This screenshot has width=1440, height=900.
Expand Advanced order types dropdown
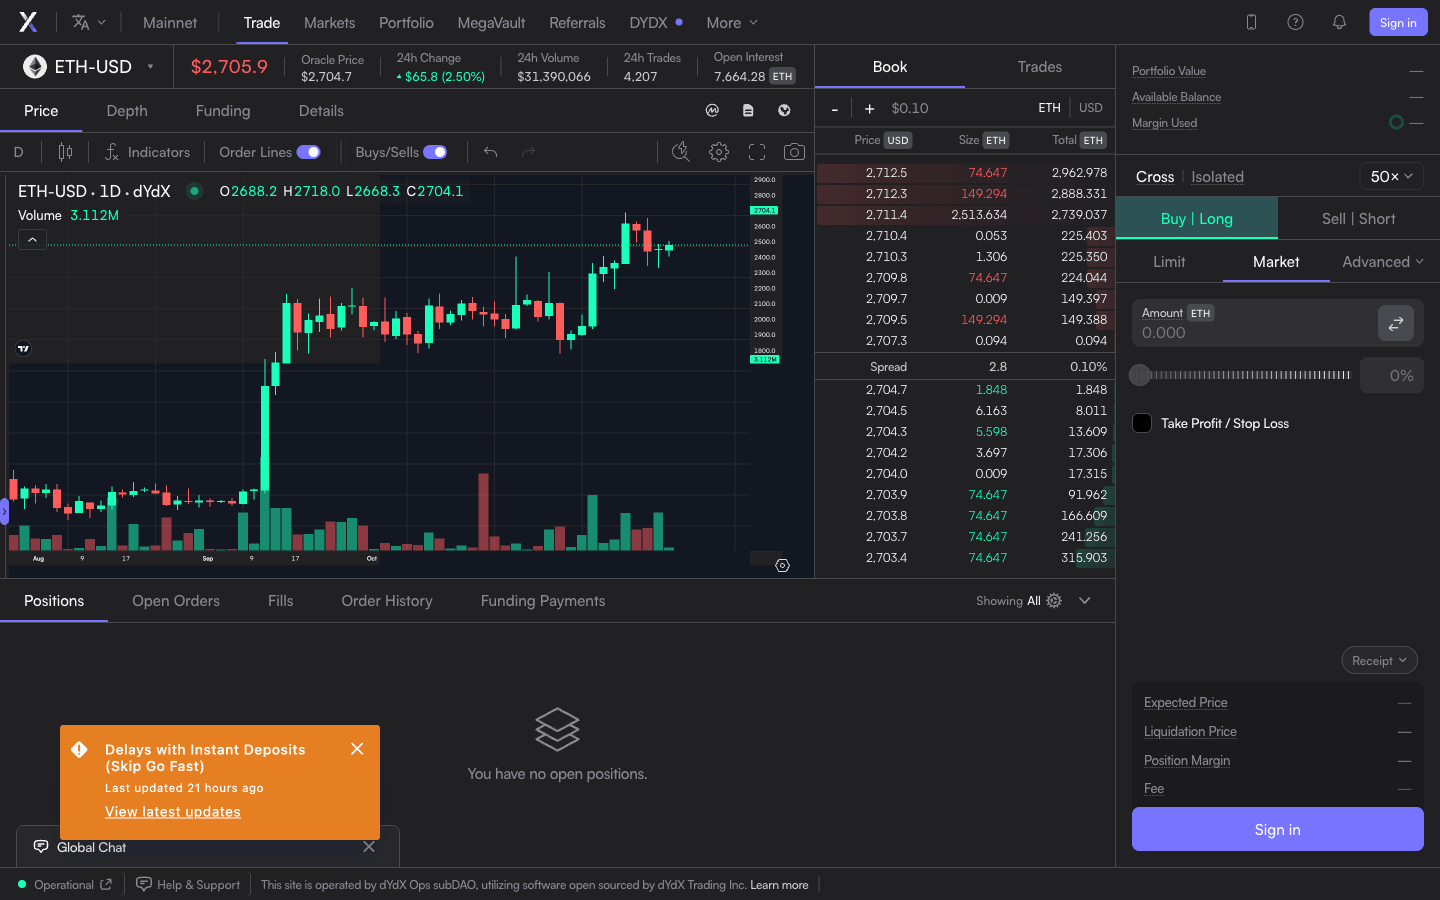(x=1383, y=262)
